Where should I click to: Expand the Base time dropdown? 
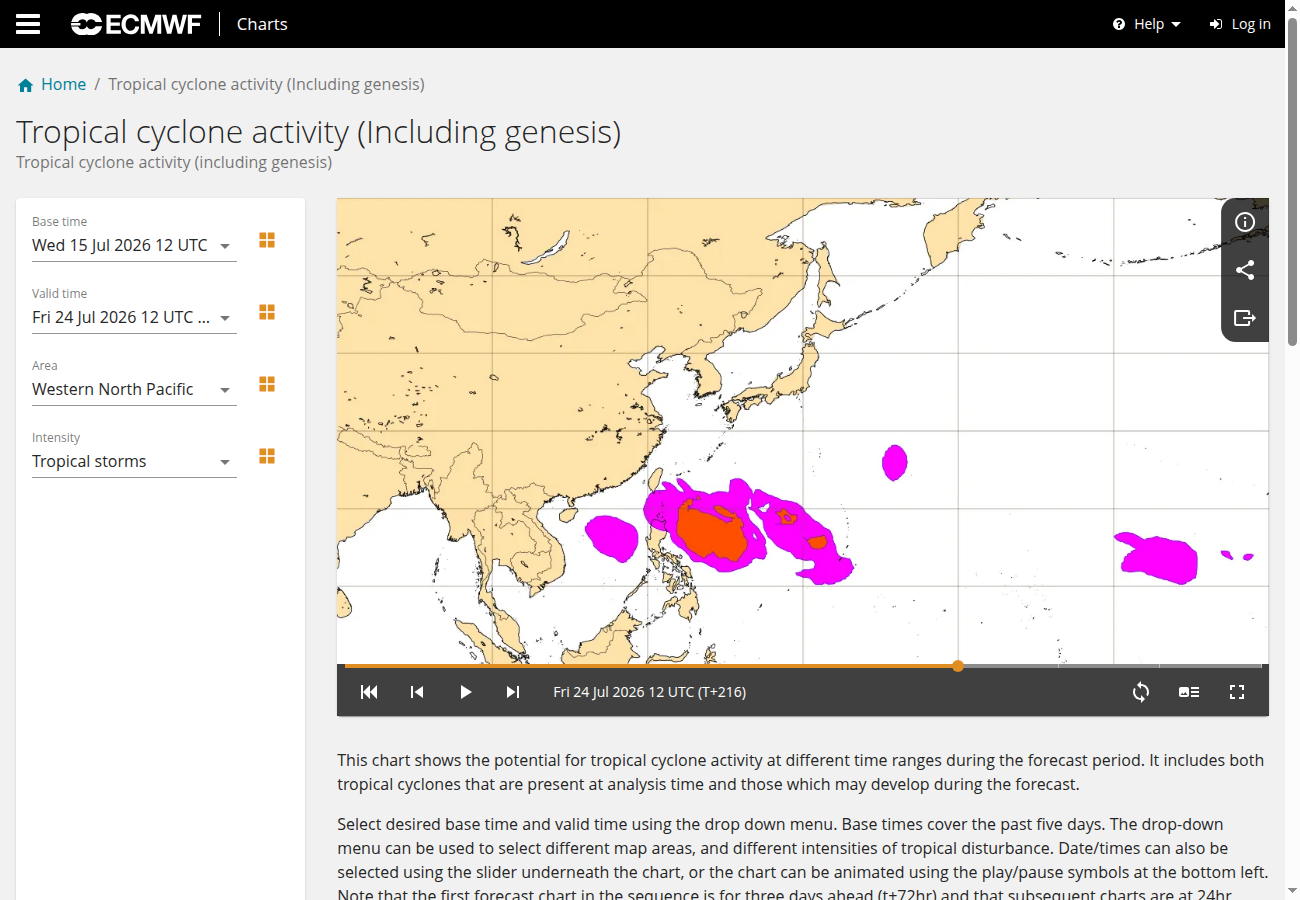coord(134,246)
